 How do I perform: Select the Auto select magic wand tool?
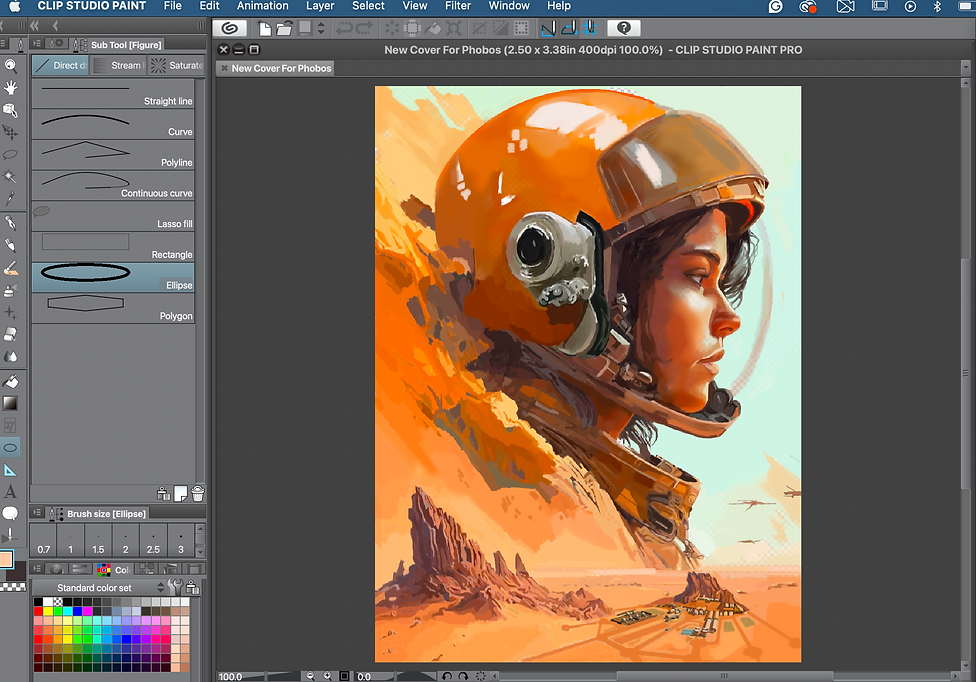(10, 177)
